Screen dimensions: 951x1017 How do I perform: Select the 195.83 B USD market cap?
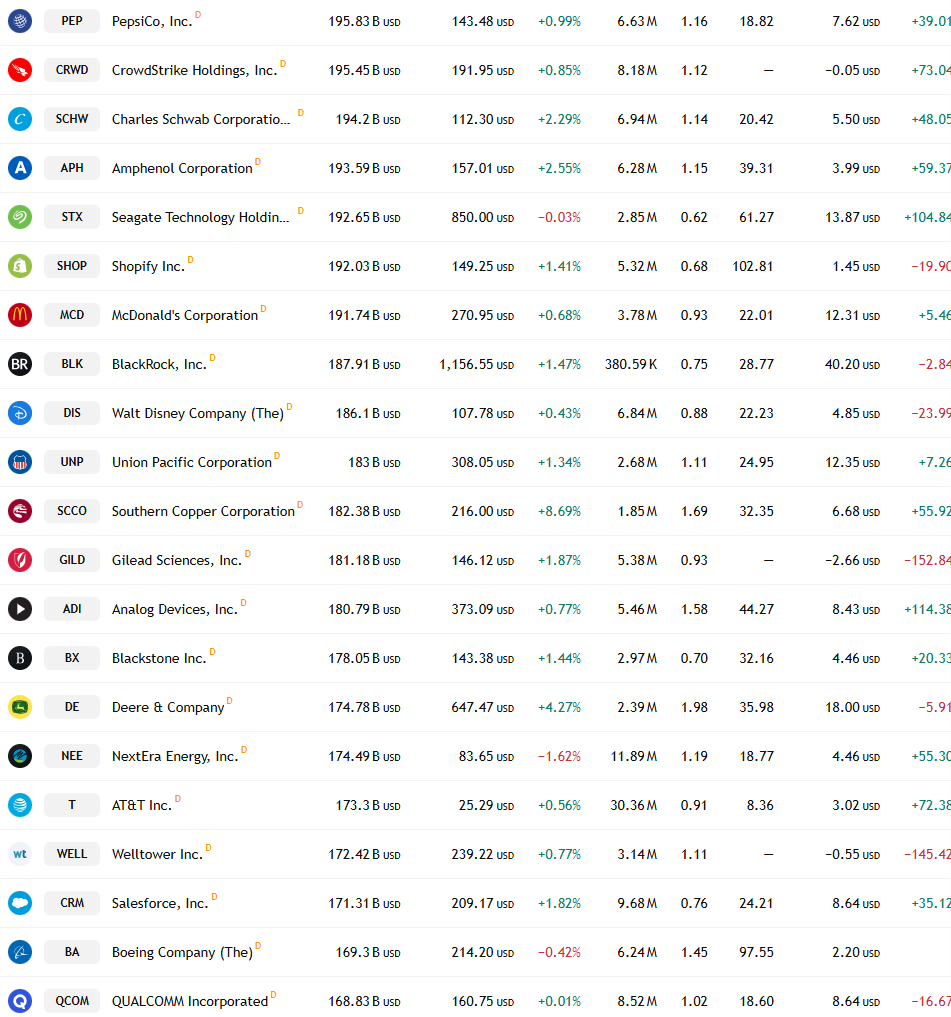(365, 21)
